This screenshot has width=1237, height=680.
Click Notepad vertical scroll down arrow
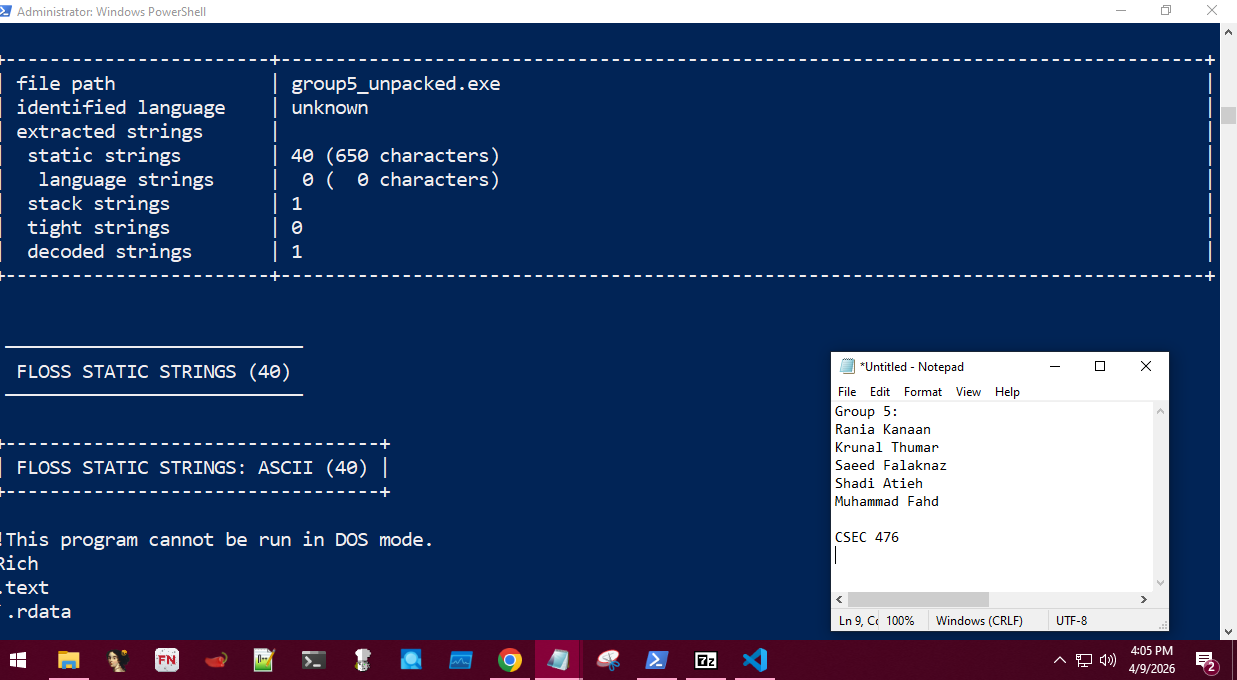point(1160,583)
